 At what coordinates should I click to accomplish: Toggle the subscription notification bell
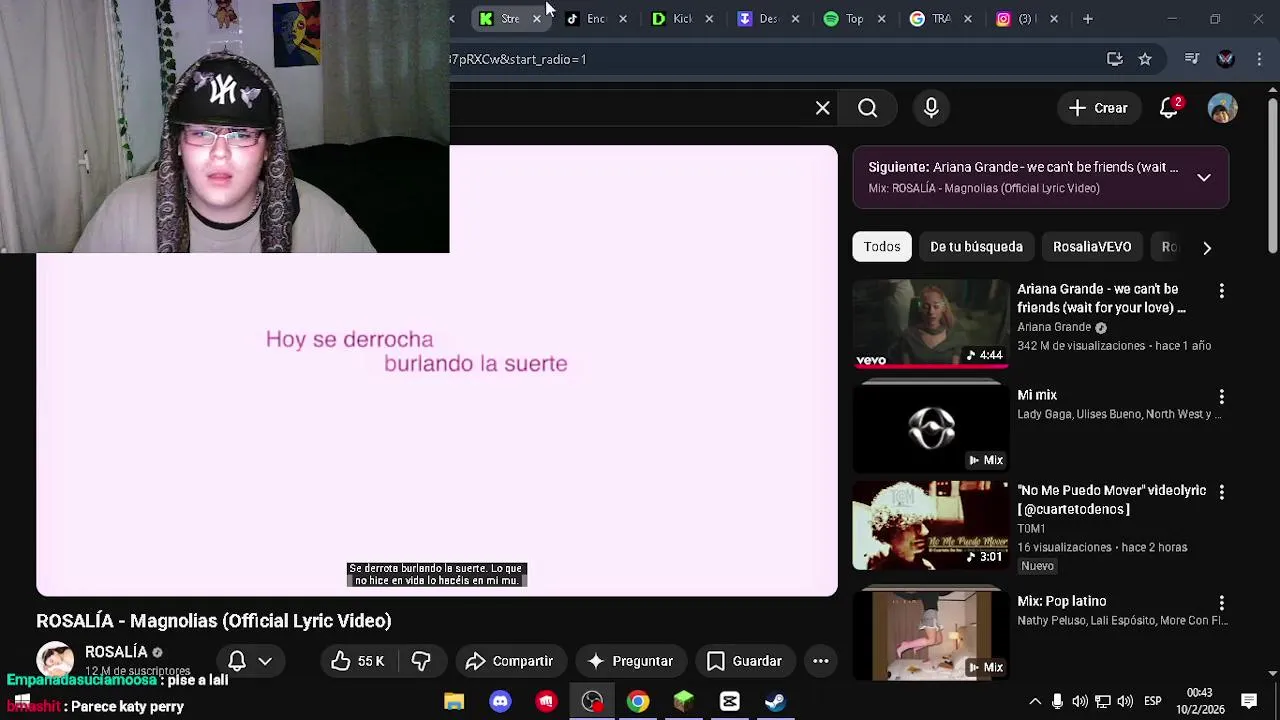[x=249, y=661]
